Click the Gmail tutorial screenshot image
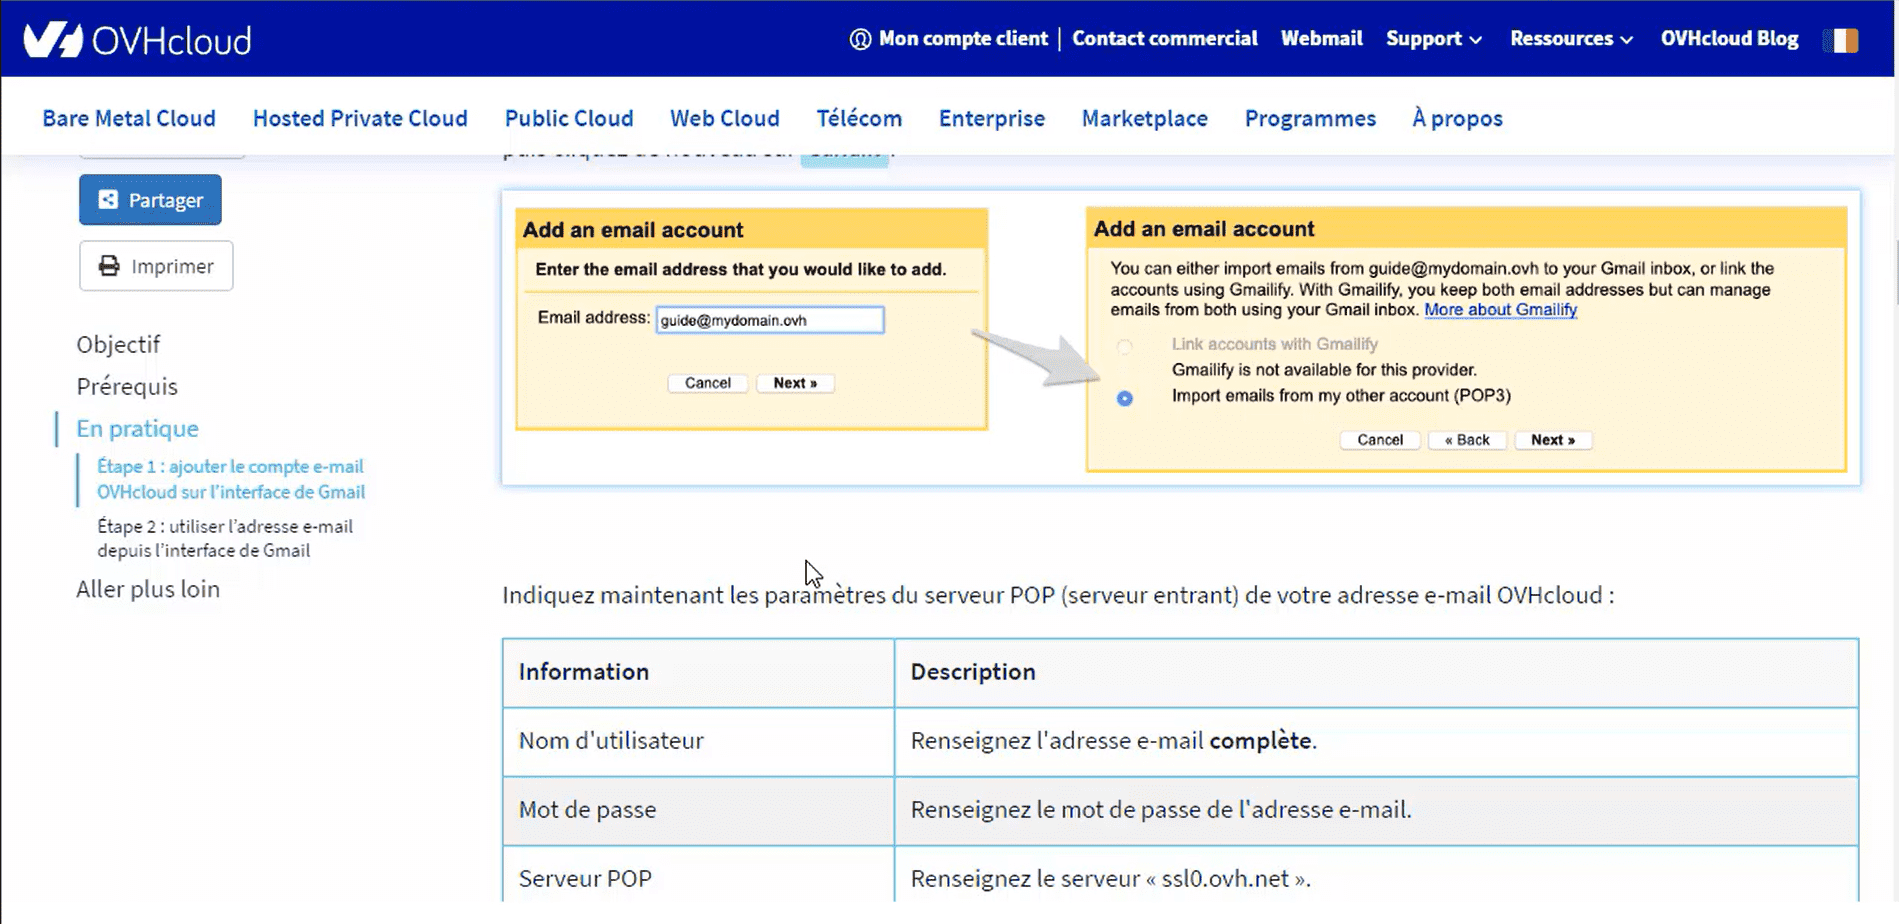The width and height of the screenshot is (1899, 924). [x=1181, y=338]
